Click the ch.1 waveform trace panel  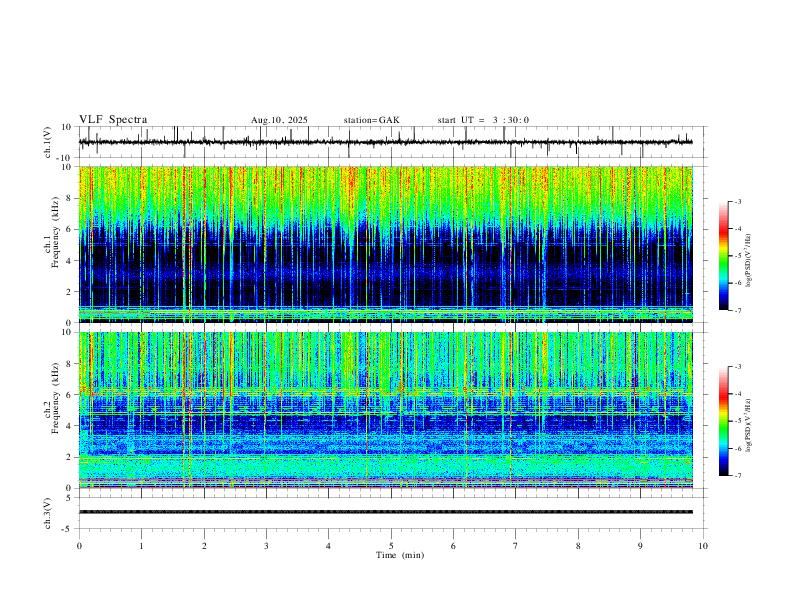coord(392,142)
